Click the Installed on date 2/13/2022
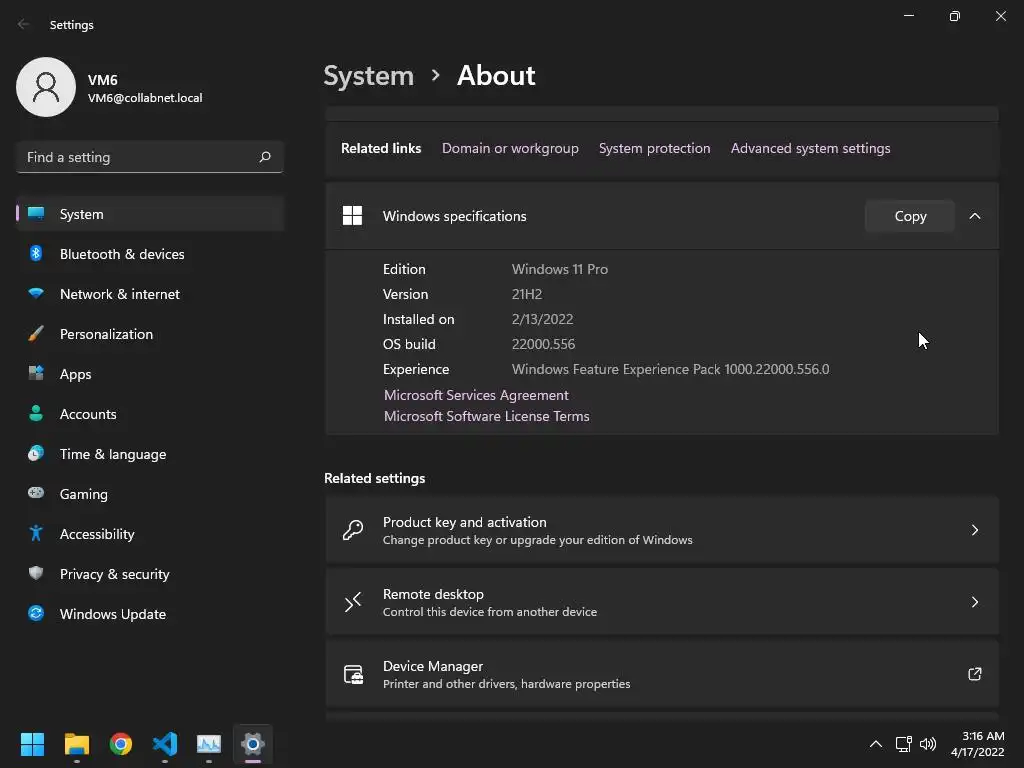Viewport: 1024px width, 768px height. click(x=543, y=319)
